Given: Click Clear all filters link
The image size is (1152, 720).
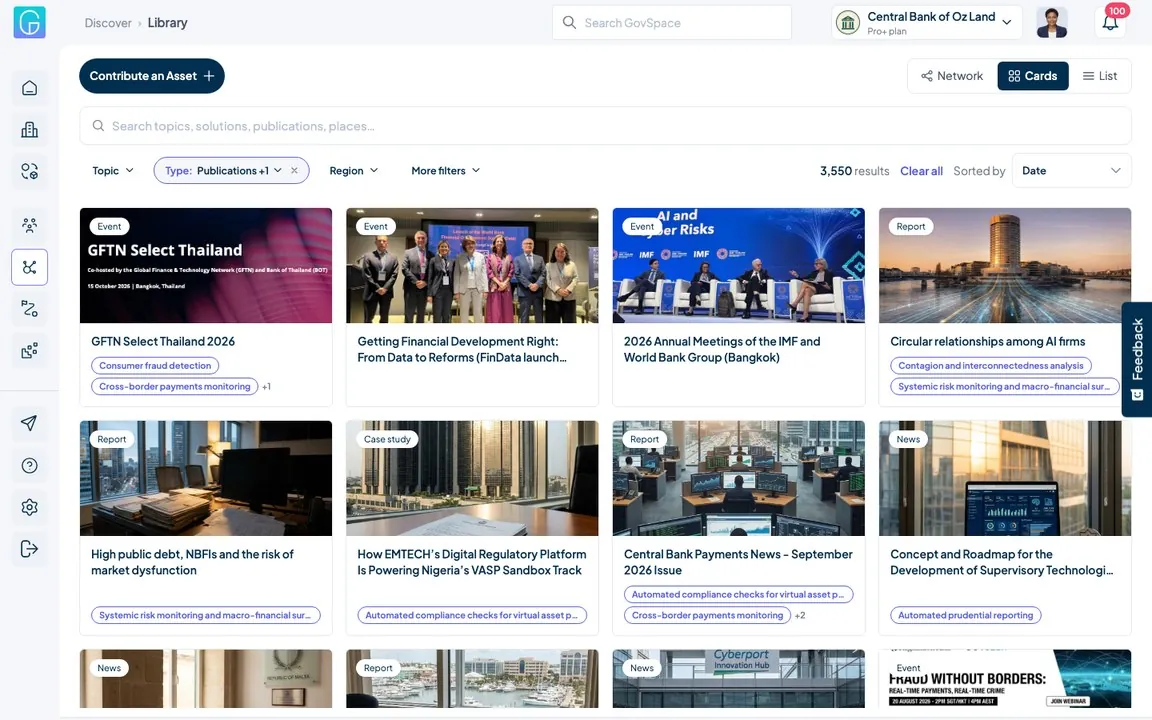Looking at the screenshot, I should tap(921, 171).
